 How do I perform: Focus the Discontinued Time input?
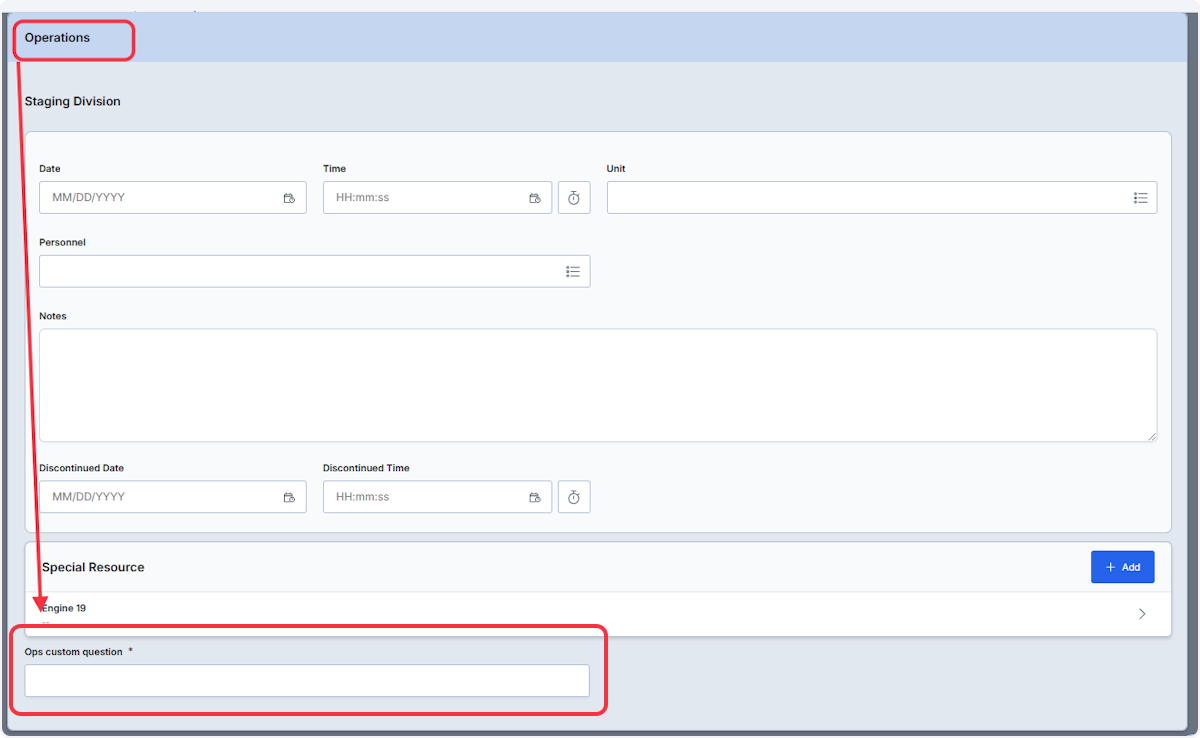pos(437,497)
